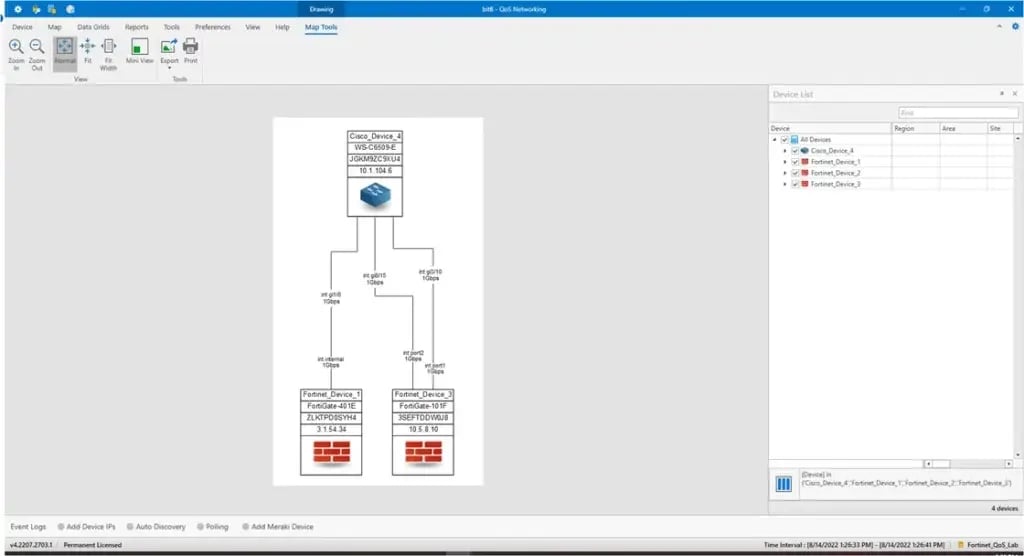Open the Data Grids menu
Viewport: 1024px width, 556px height.
pyautogui.click(x=93, y=27)
